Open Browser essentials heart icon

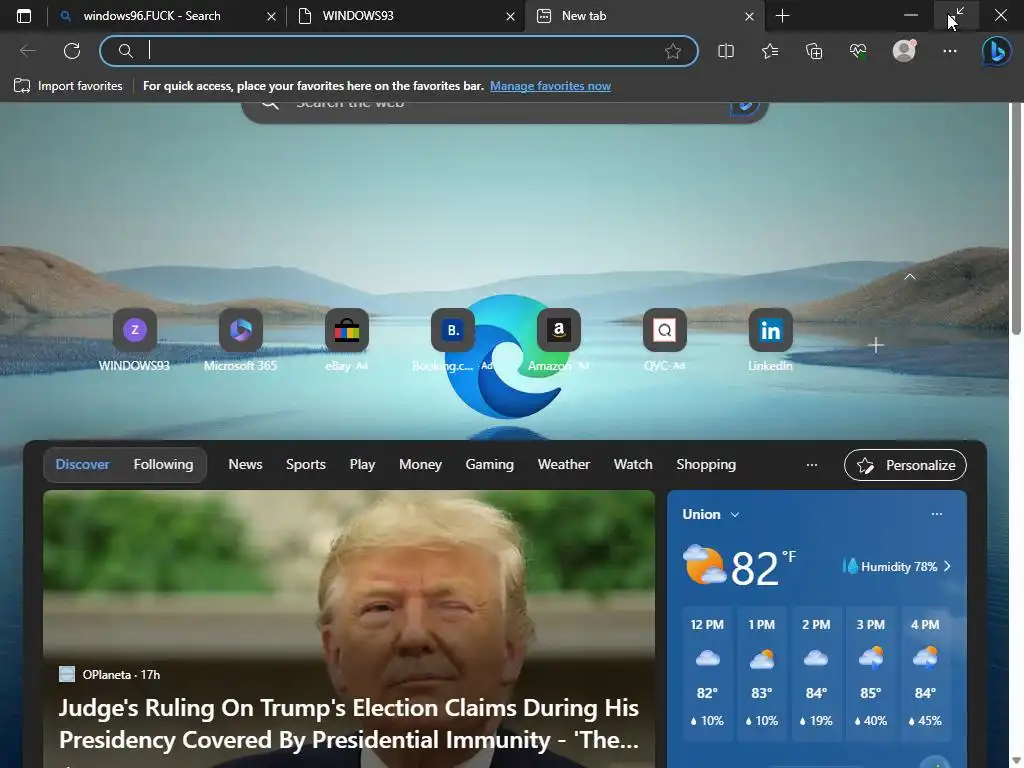857,51
